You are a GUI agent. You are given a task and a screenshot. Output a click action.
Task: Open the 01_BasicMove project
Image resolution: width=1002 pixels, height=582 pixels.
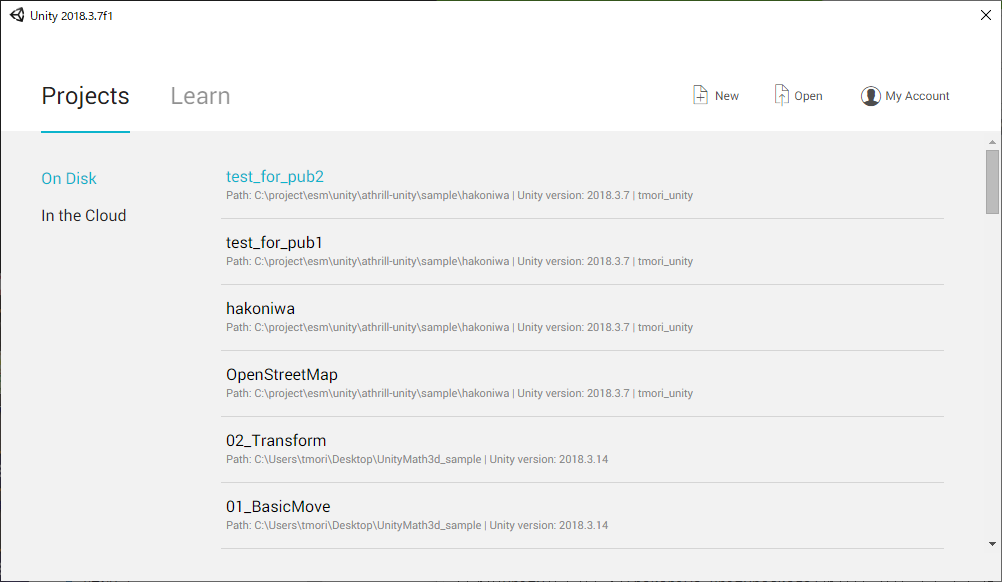point(278,506)
